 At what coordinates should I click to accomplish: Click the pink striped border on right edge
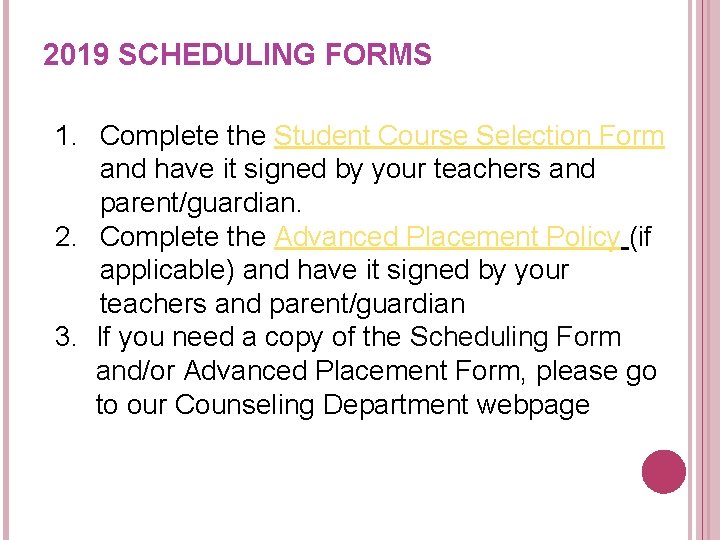coord(704,270)
